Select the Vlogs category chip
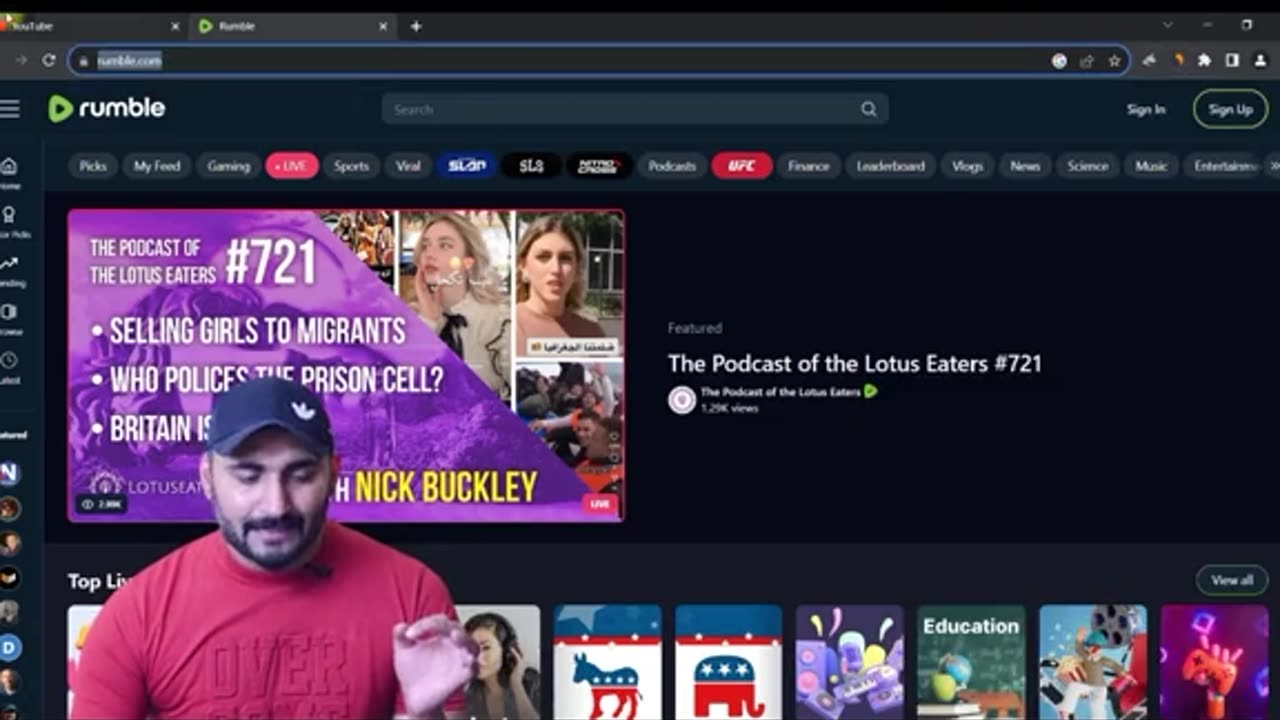Image resolution: width=1280 pixels, height=720 pixels. (x=967, y=166)
